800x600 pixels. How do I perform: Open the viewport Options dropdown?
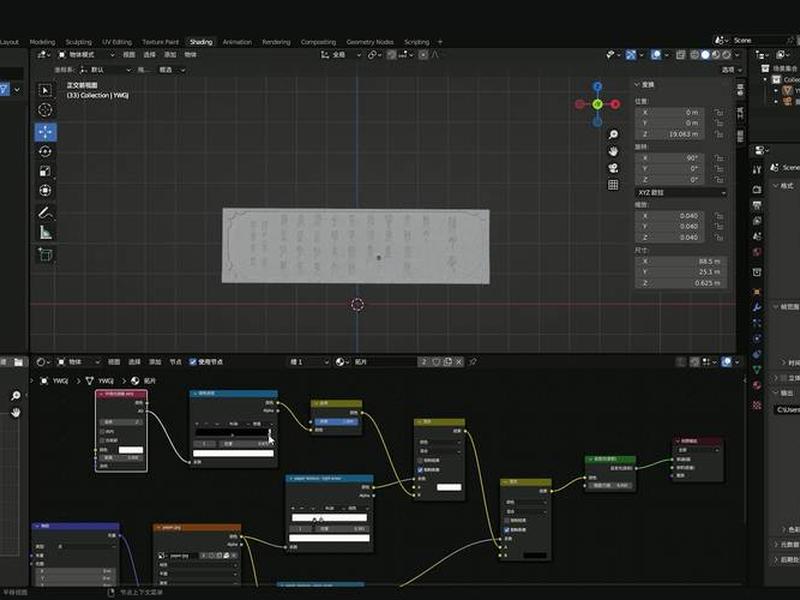732,69
